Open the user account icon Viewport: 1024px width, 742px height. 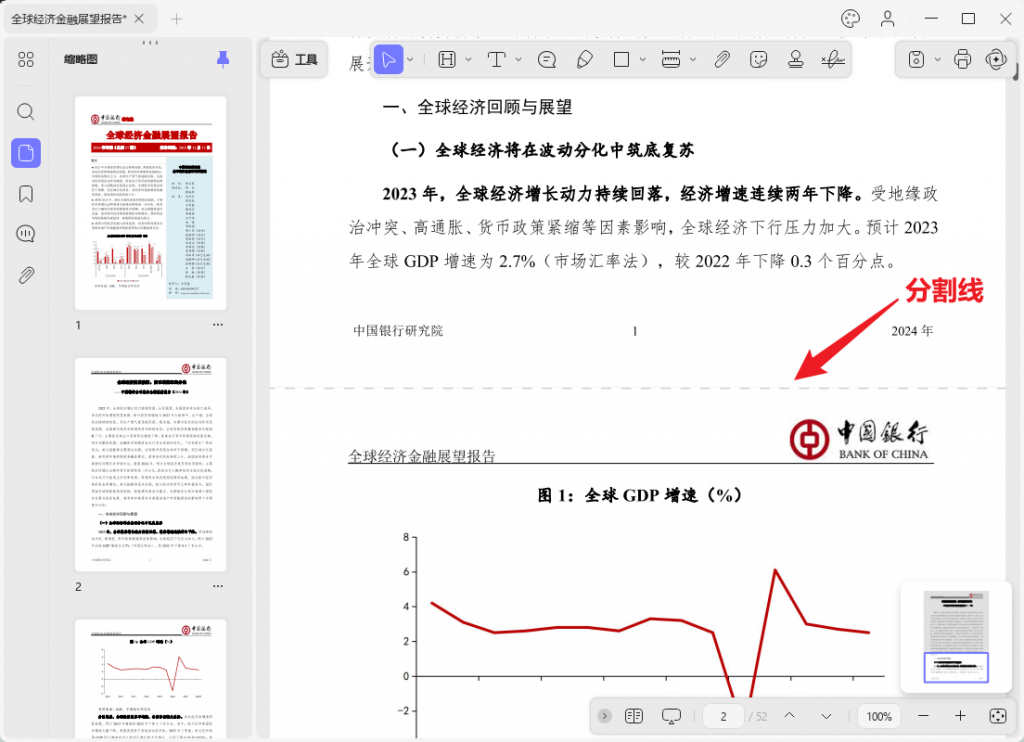[888, 19]
